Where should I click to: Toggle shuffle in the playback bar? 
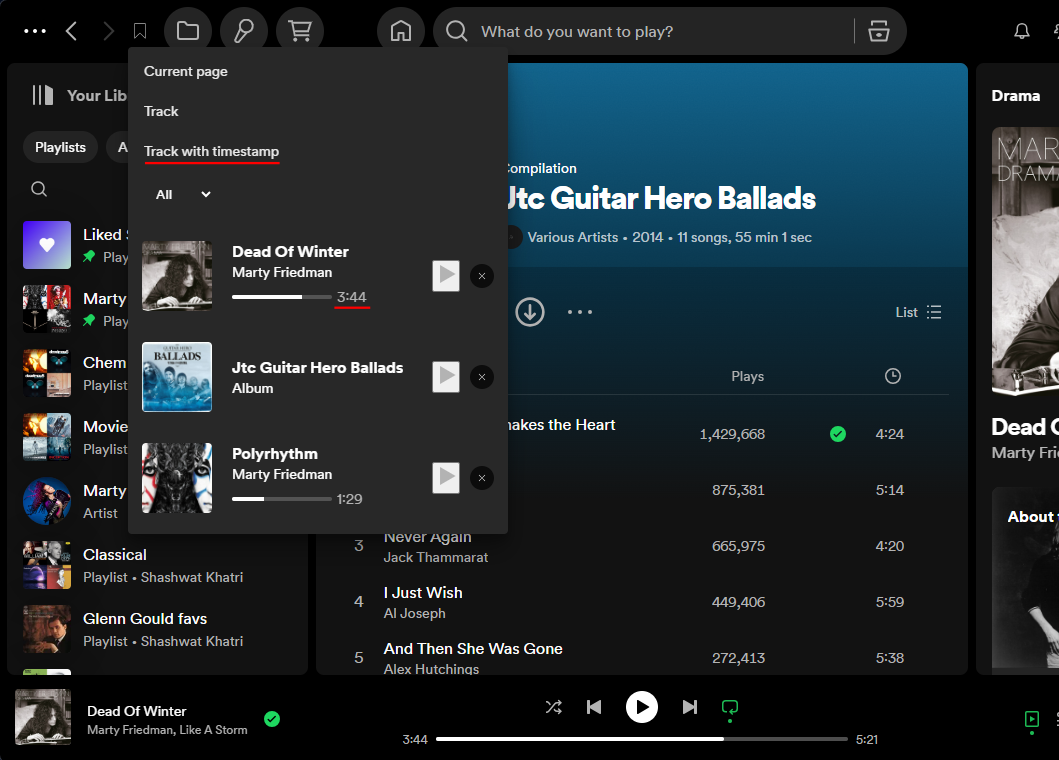pyautogui.click(x=553, y=707)
